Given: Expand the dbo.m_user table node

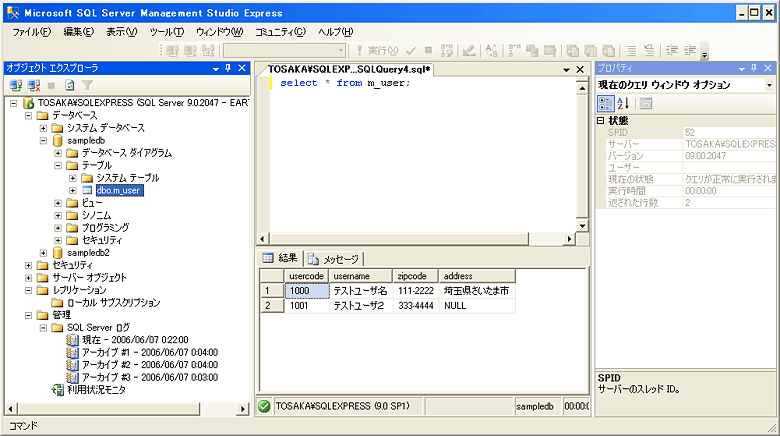Looking at the screenshot, I should tap(73, 190).
